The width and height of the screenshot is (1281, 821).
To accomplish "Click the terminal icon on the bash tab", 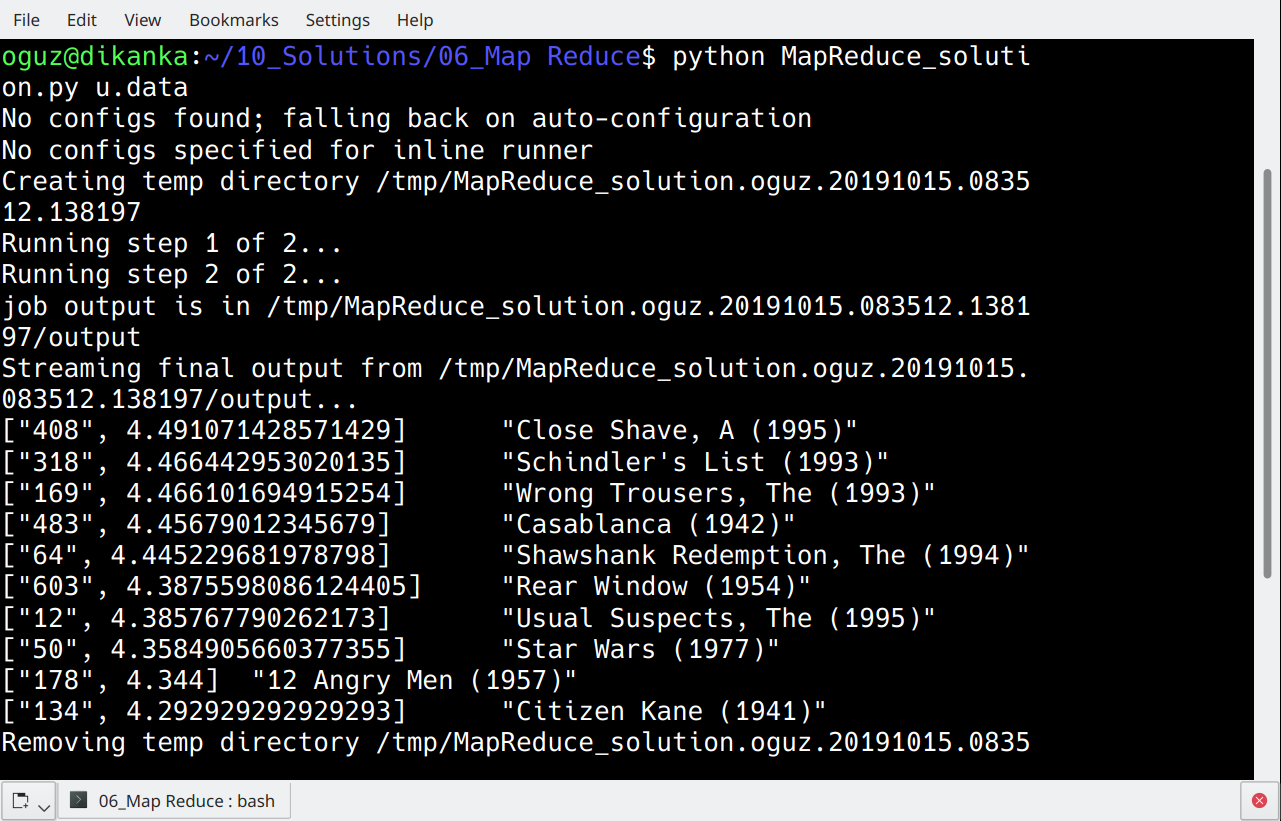I will pos(79,801).
